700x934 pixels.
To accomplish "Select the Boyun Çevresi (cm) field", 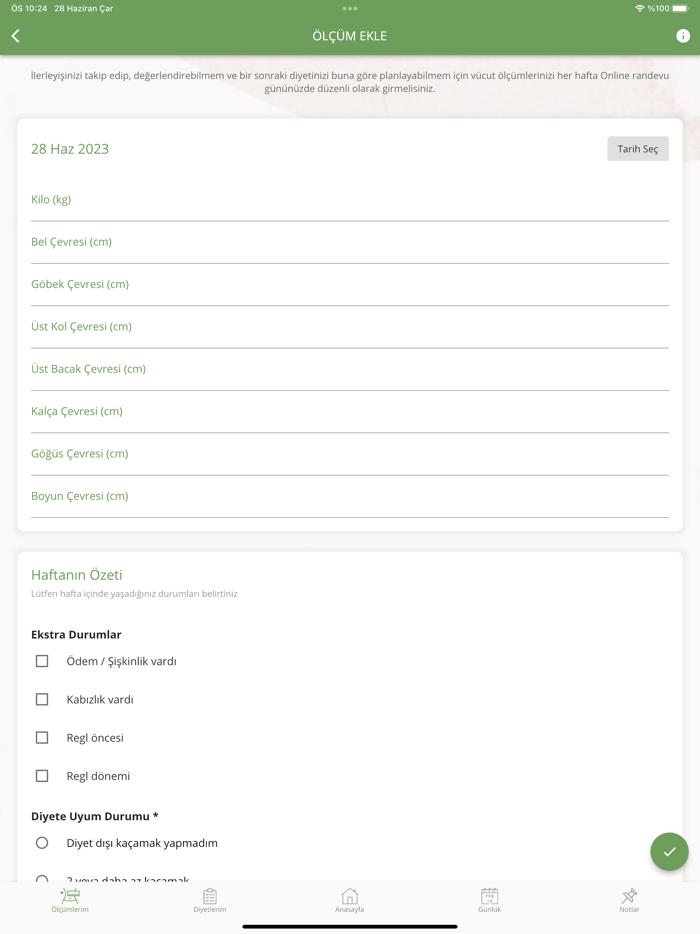I will point(349,496).
